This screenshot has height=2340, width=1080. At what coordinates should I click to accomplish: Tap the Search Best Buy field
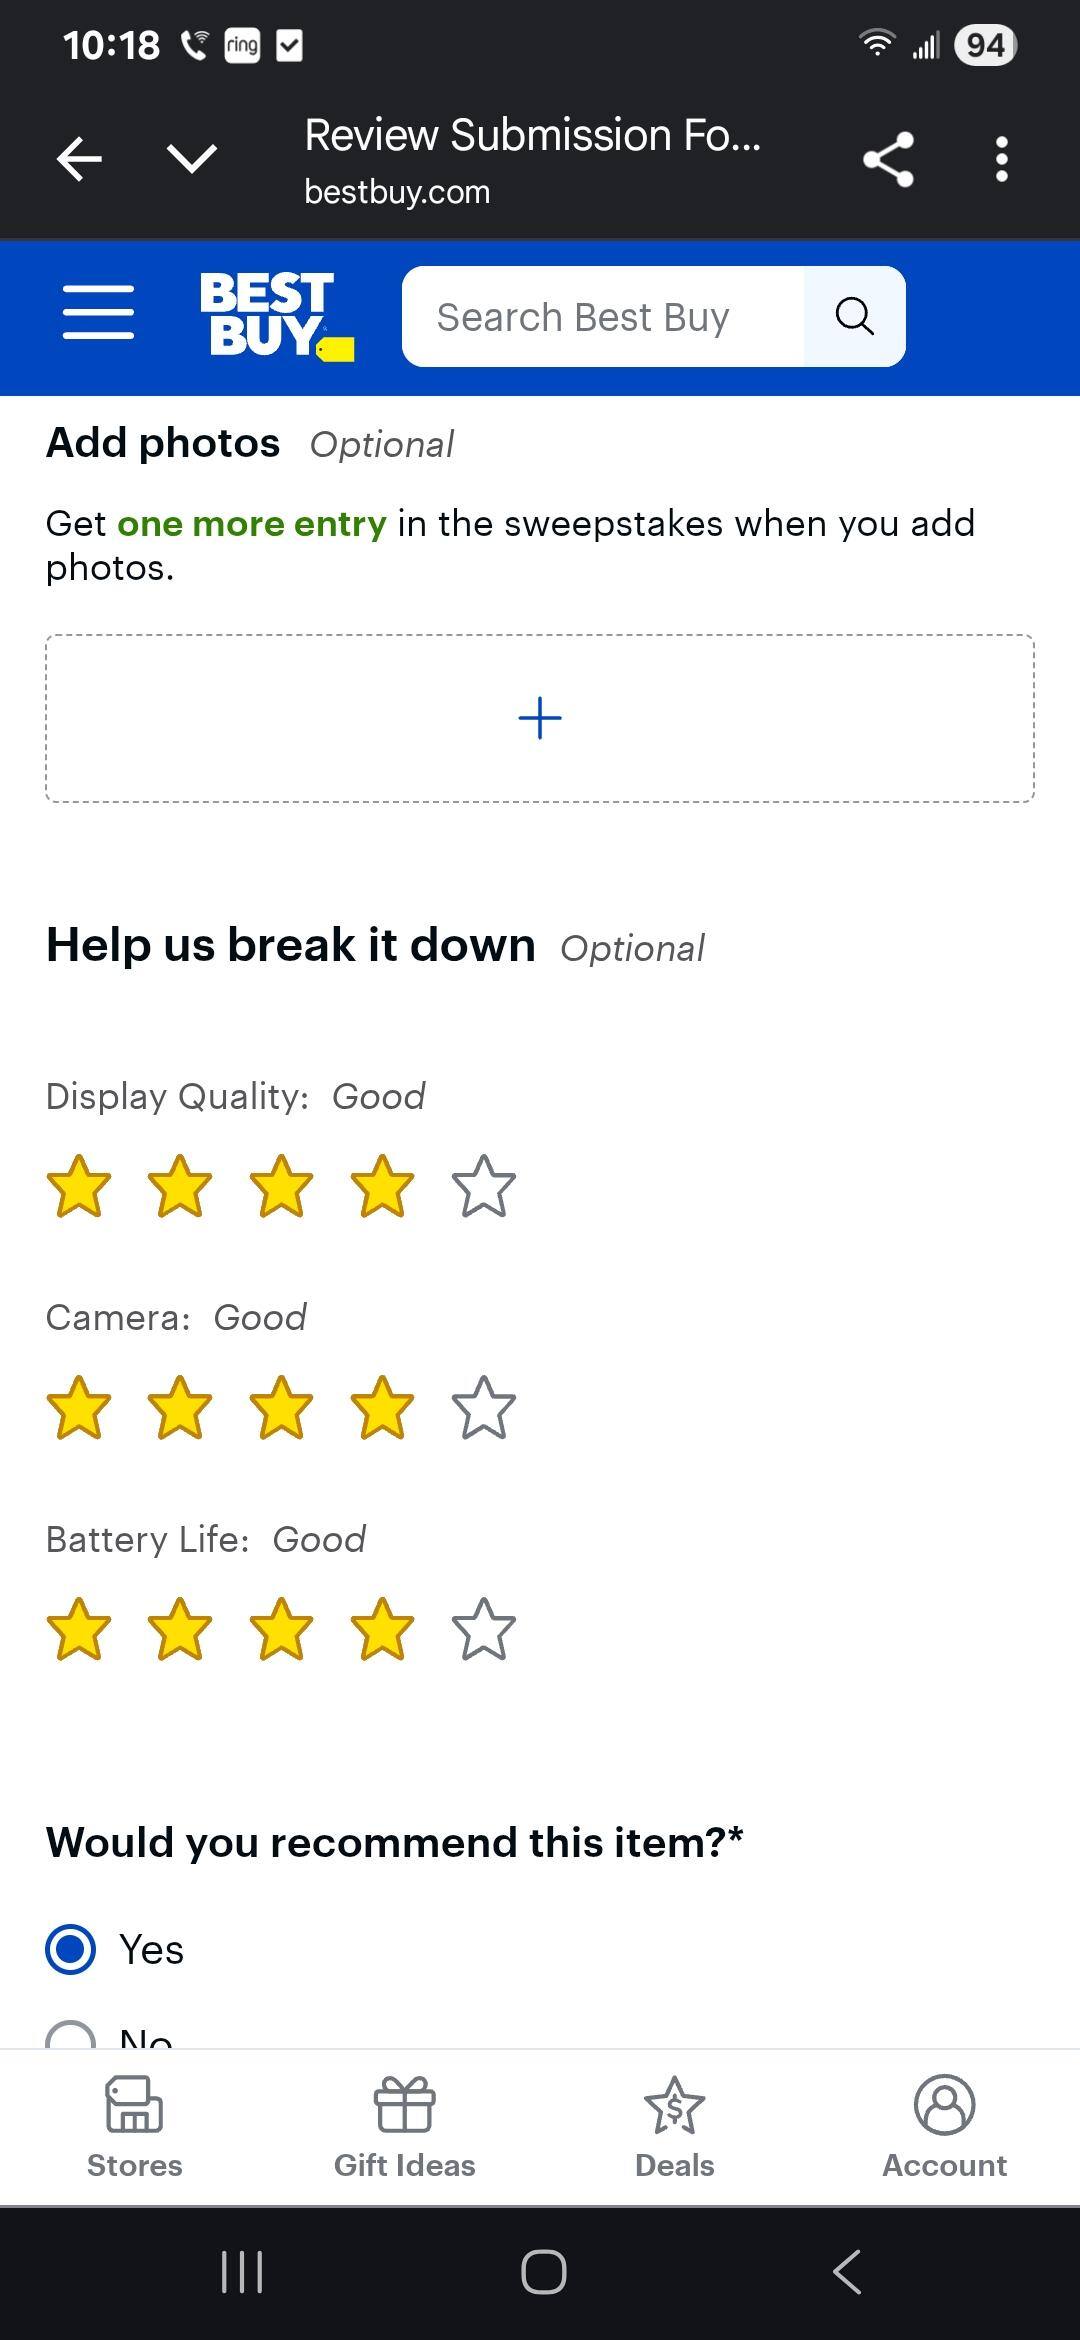click(x=600, y=316)
